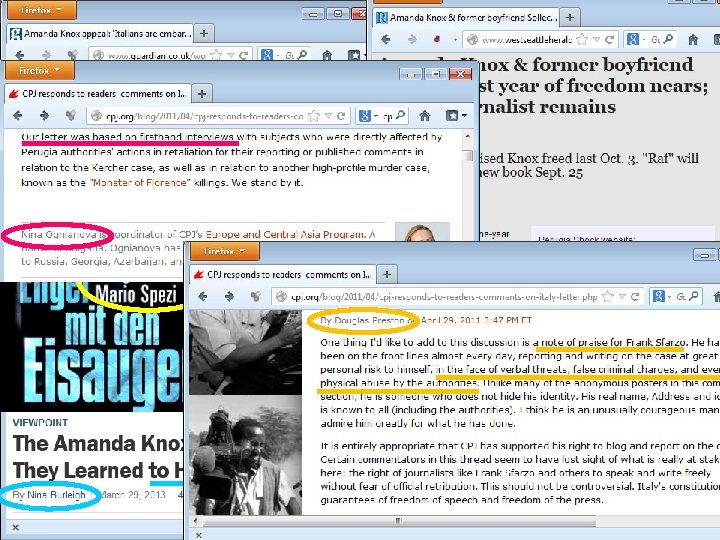Choose search engine in front CPJ window

click(x=661, y=297)
